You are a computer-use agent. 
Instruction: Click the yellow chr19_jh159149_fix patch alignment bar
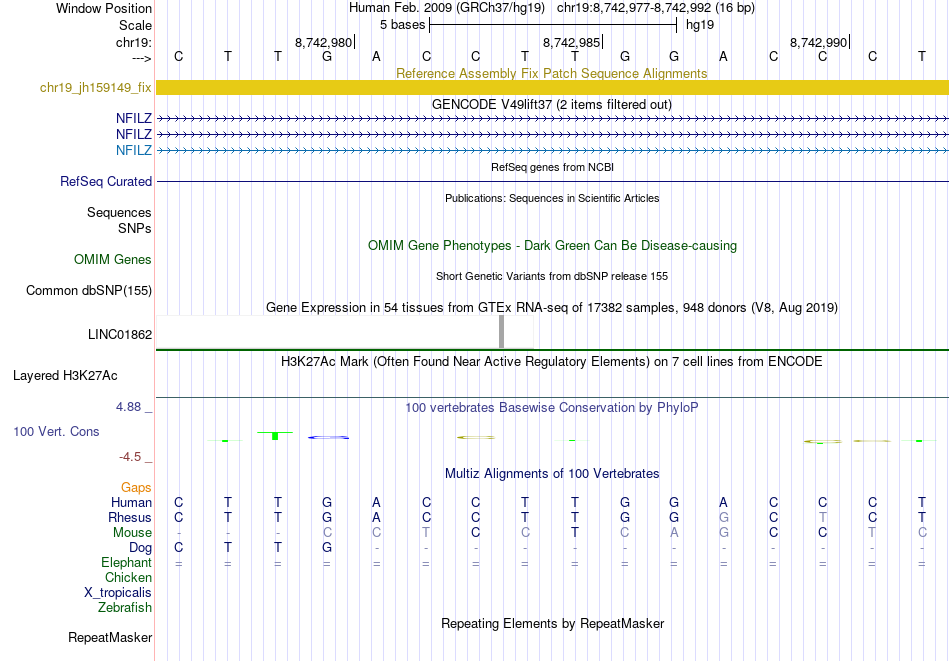click(x=552, y=87)
